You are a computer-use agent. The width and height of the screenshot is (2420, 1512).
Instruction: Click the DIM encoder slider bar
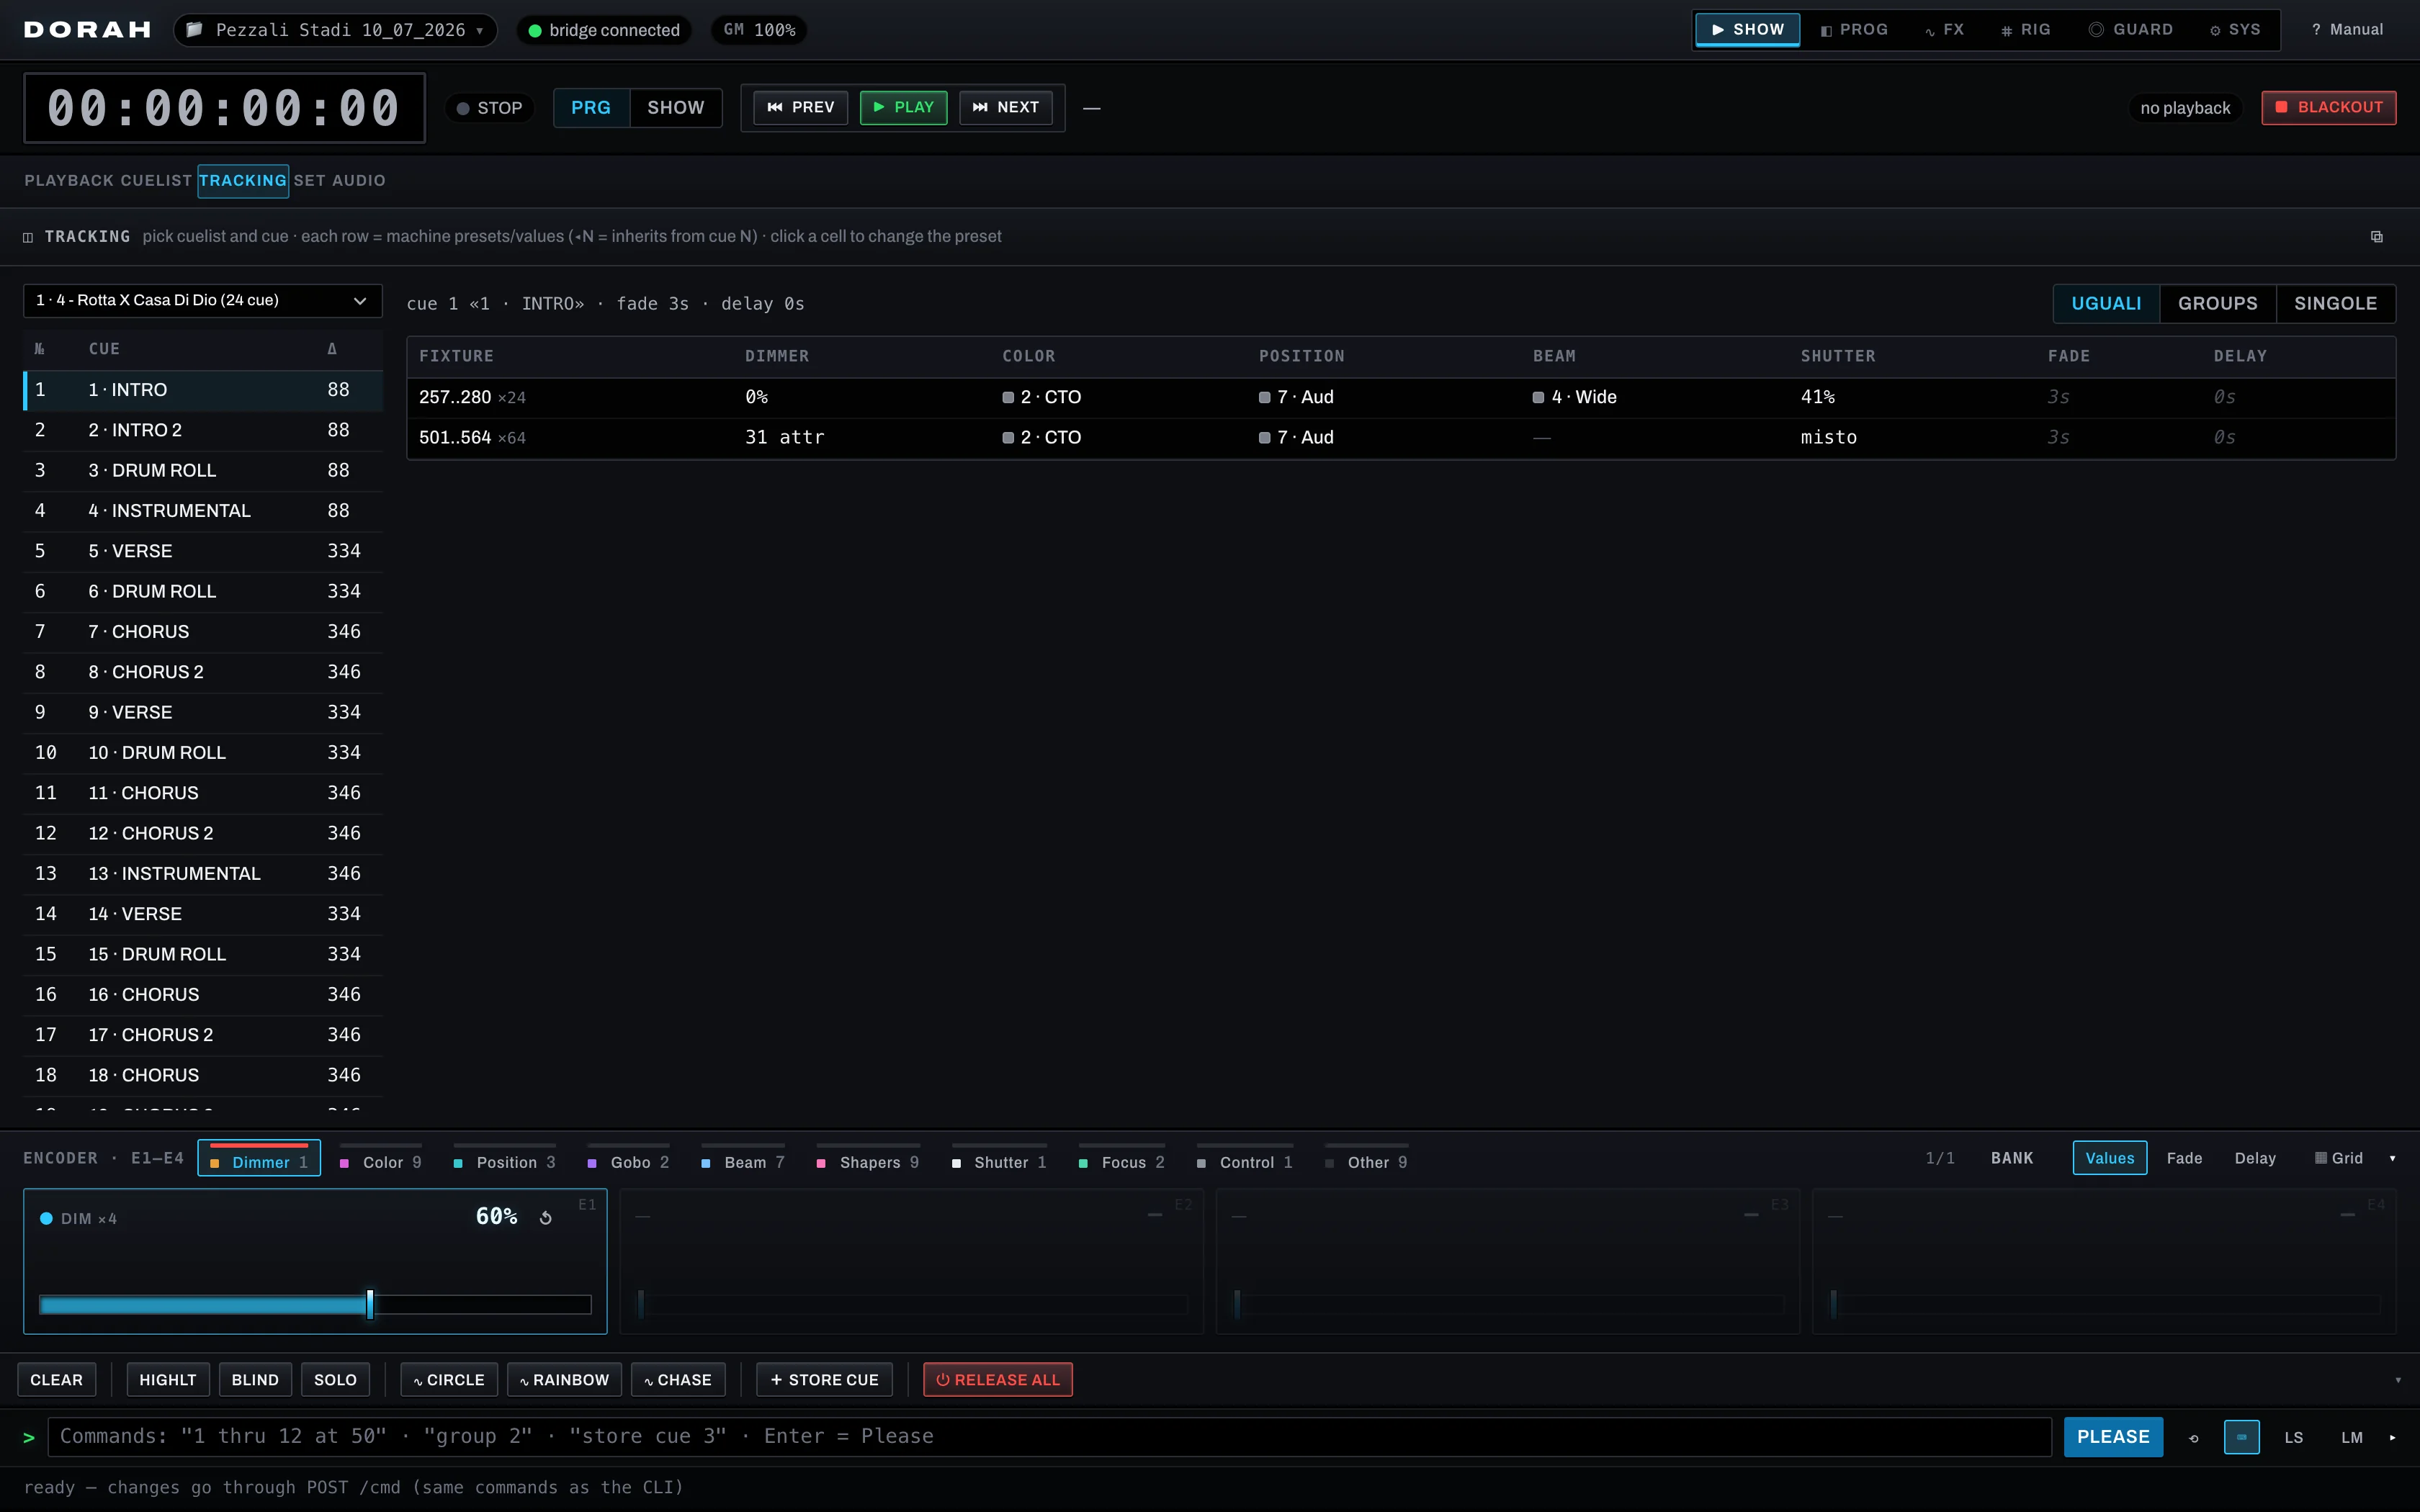pyautogui.click(x=315, y=1305)
